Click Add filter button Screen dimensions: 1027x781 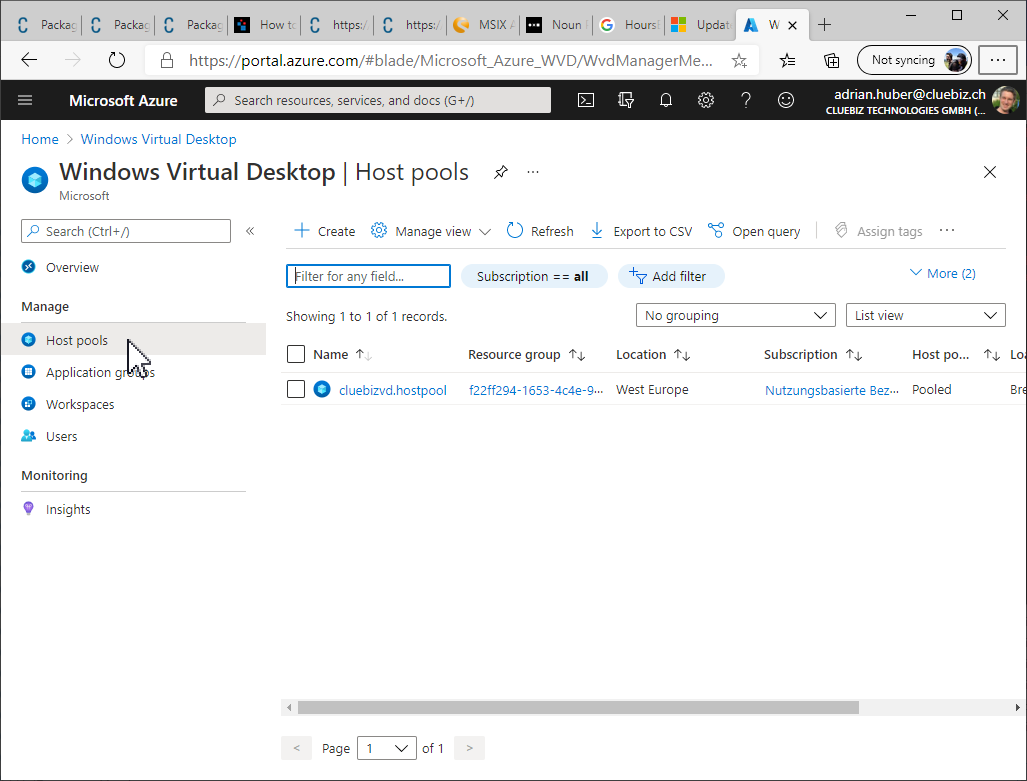pyautogui.click(x=671, y=276)
